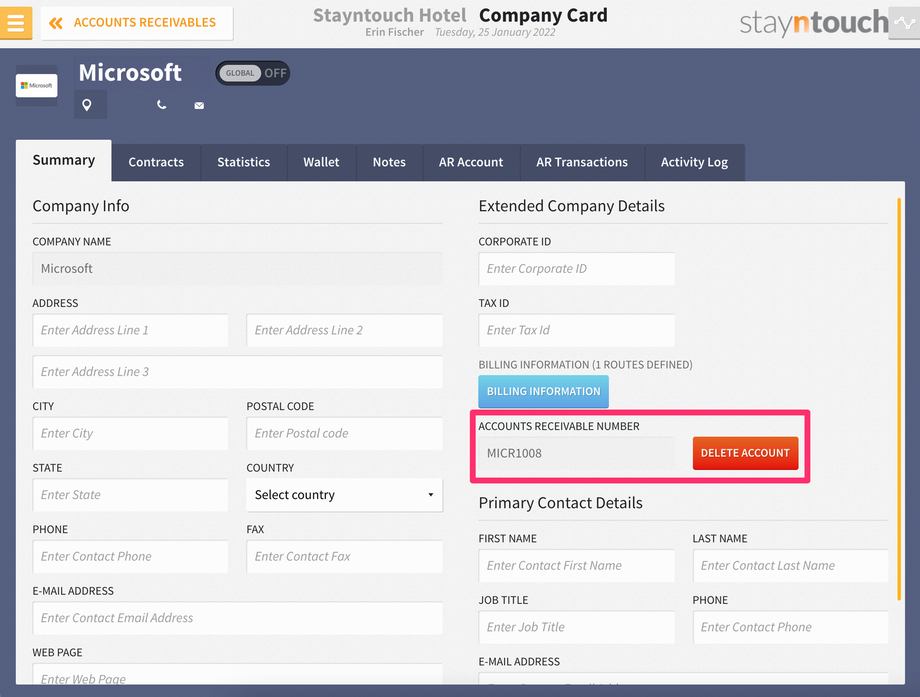Click the staff name Erin Fischer

(x=394, y=32)
